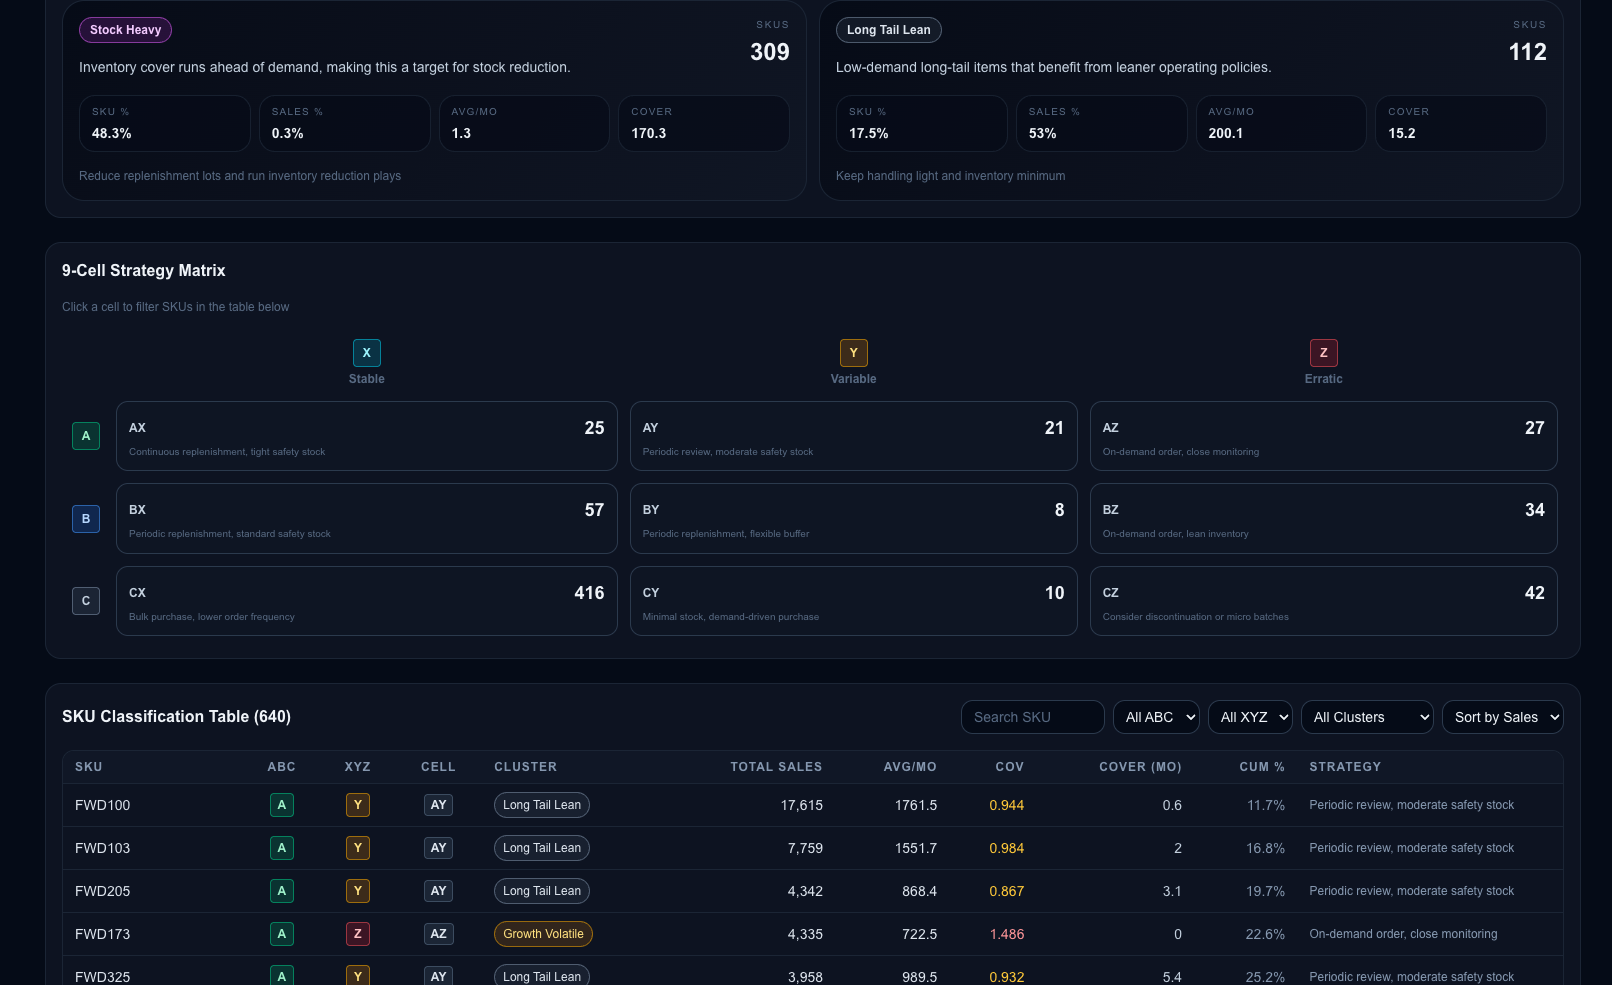Image resolution: width=1612 pixels, height=985 pixels.
Task: Click the B row badge in matrix
Action: click(86, 519)
